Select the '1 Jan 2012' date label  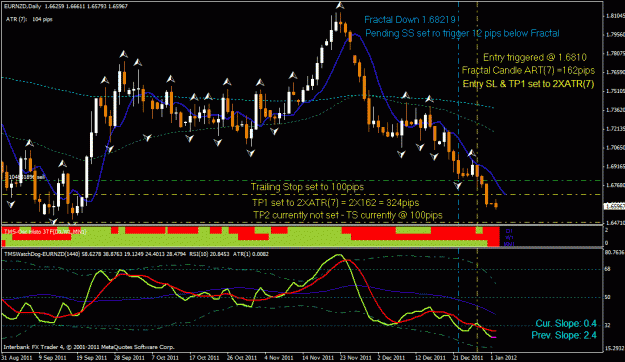(504, 358)
